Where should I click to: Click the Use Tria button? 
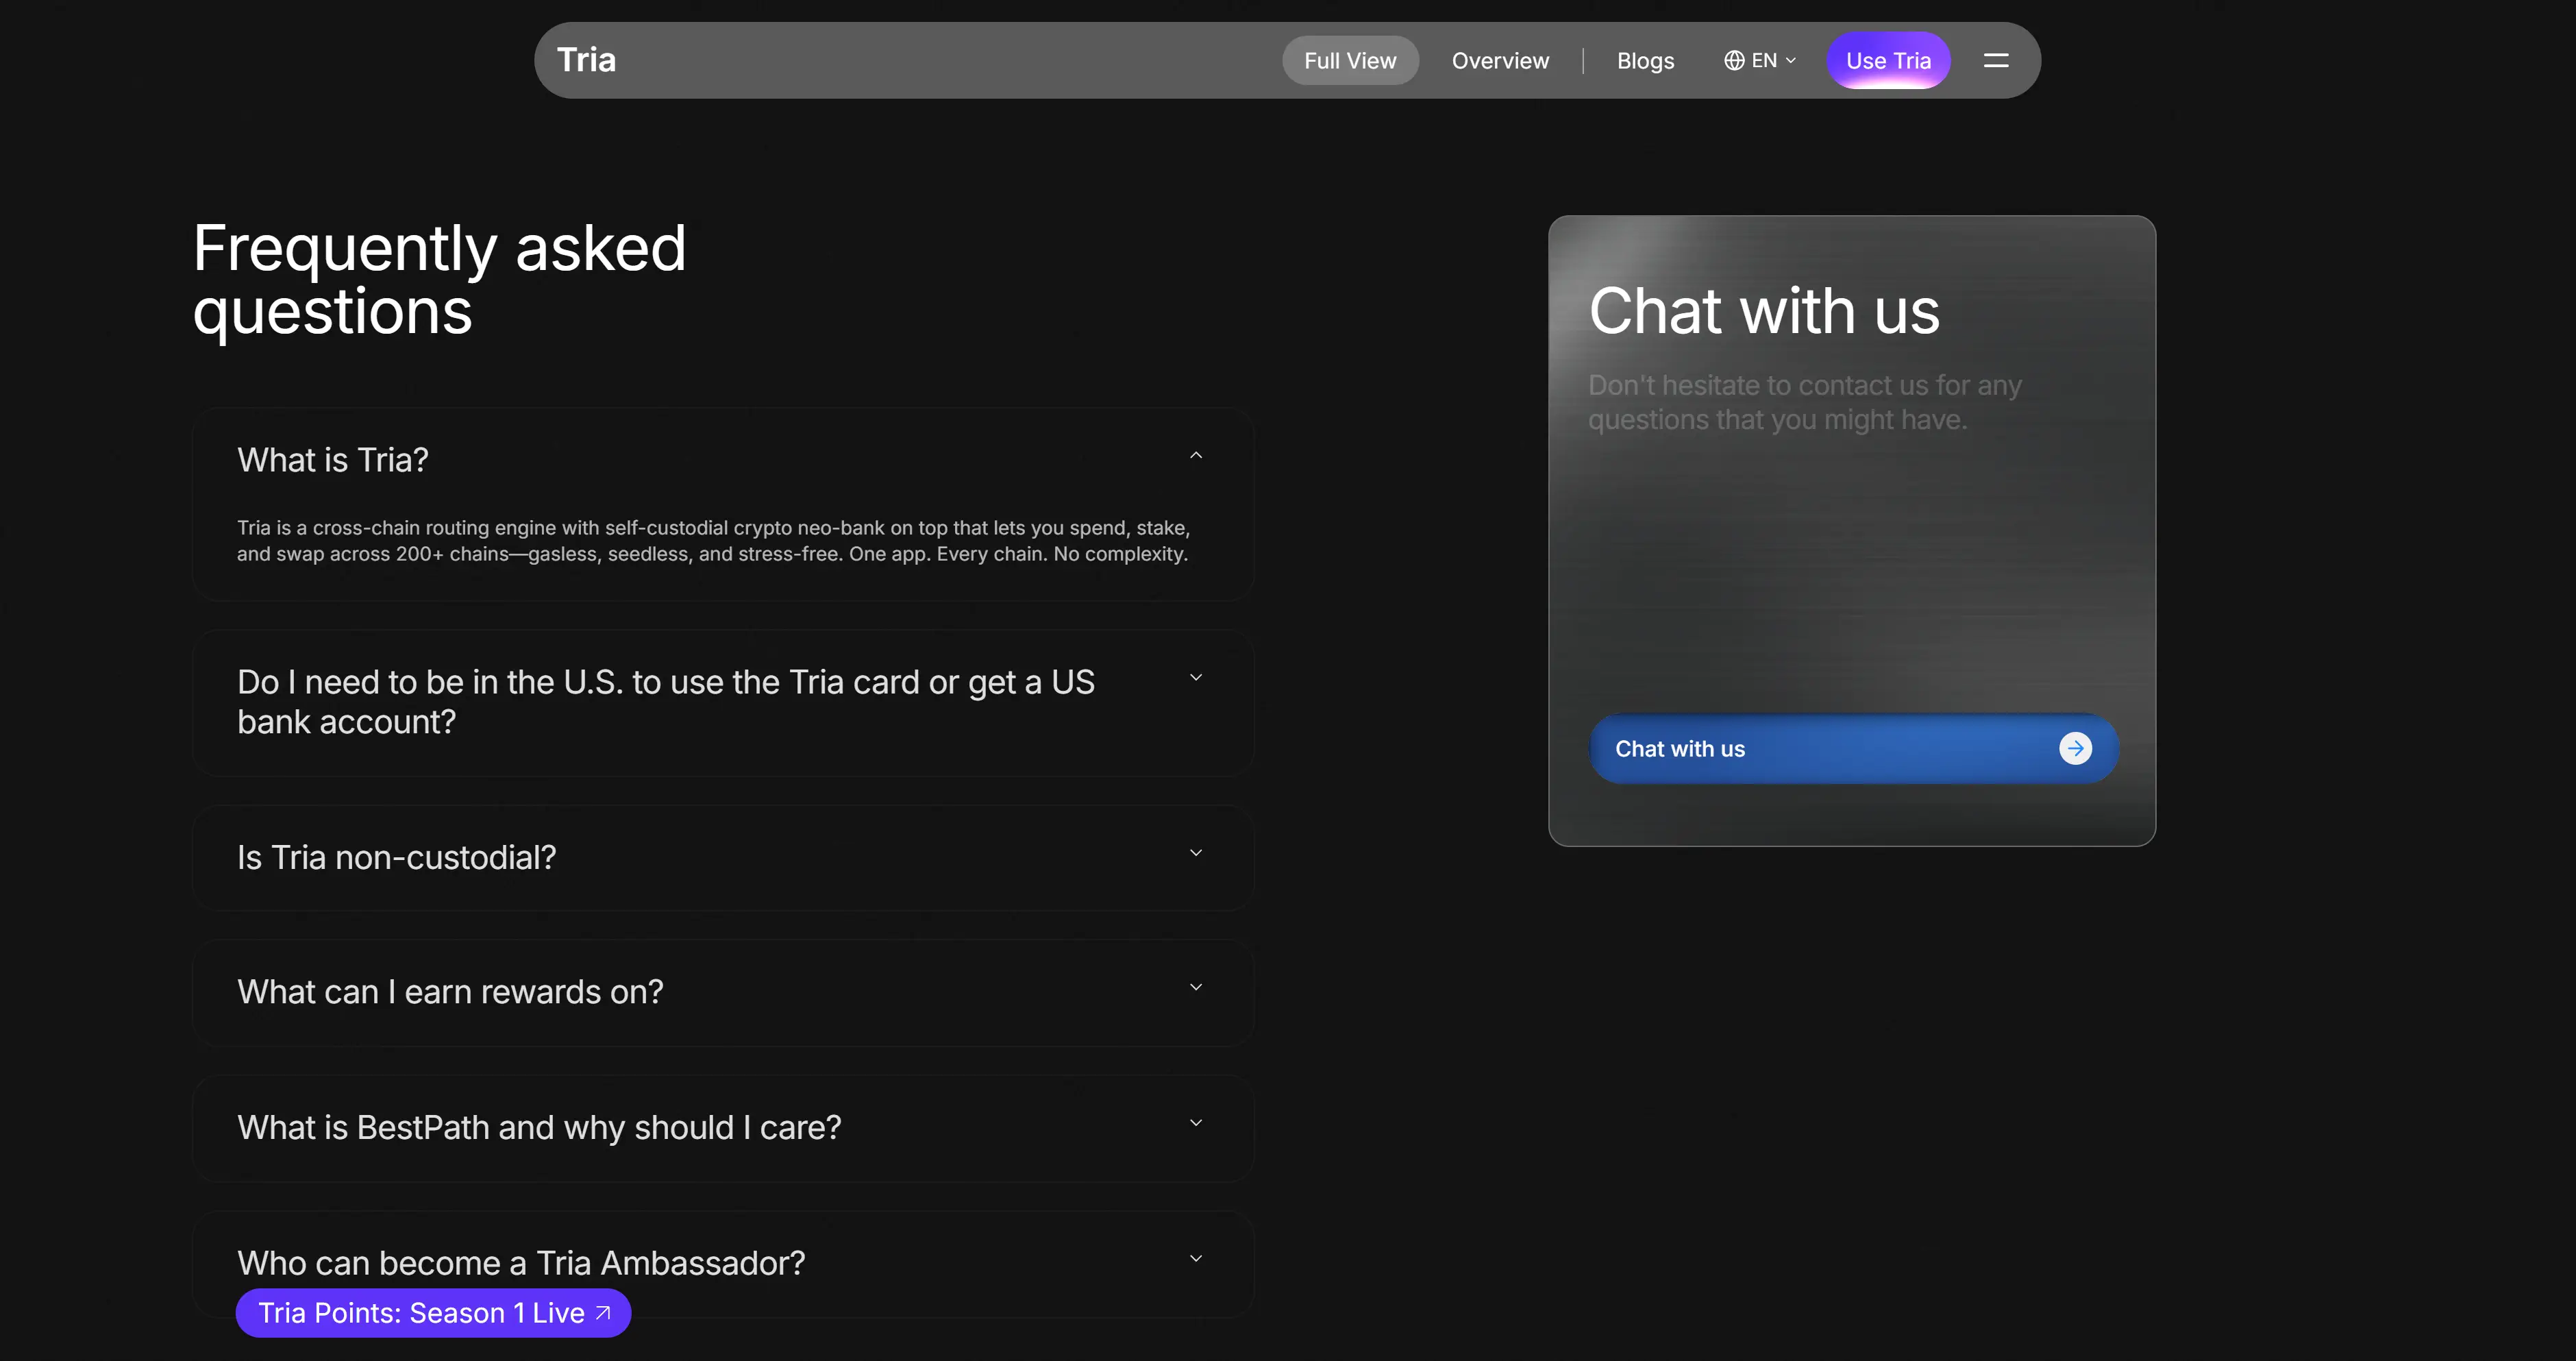tap(1888, 61)
